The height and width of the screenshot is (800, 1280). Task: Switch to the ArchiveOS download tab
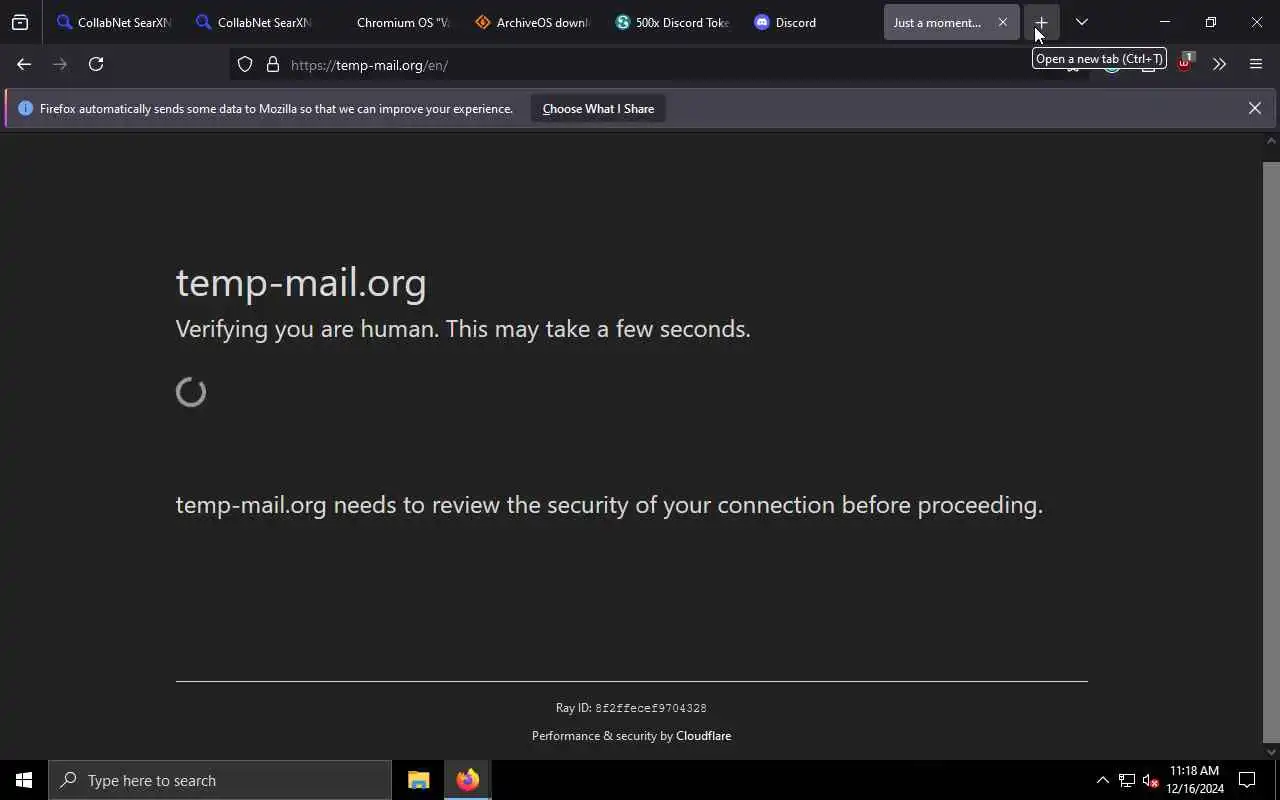click(534, 22)
